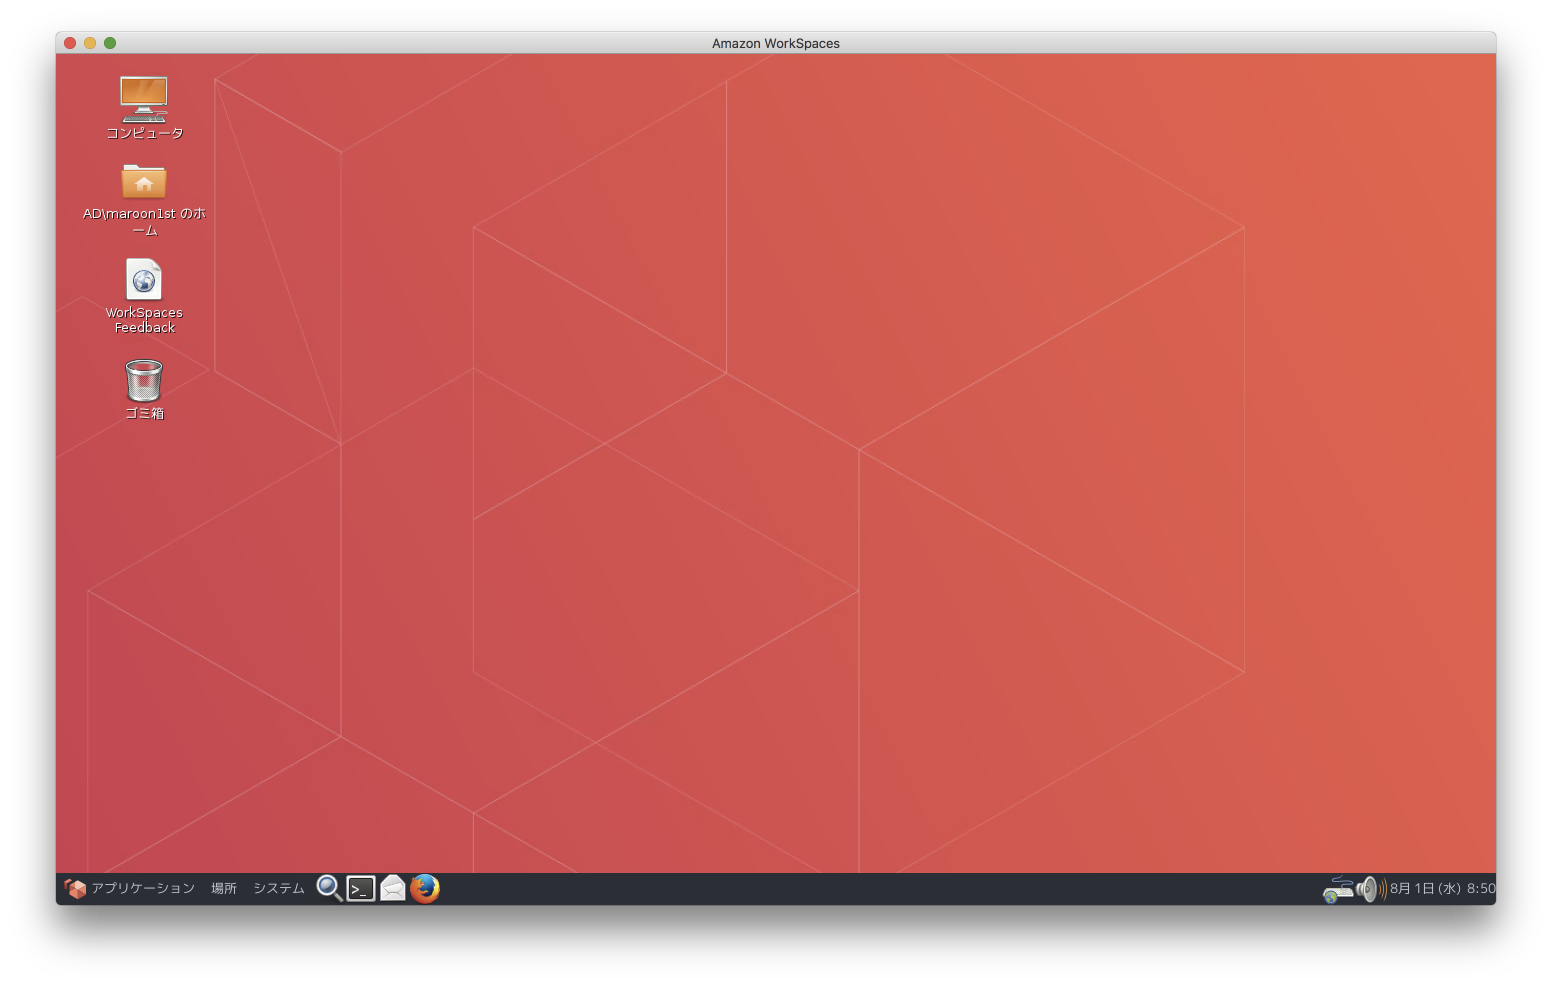Minimize the Amazon WorkSpaces window
This screenshot has width=1552, height=985.
(x=90, y=43)
